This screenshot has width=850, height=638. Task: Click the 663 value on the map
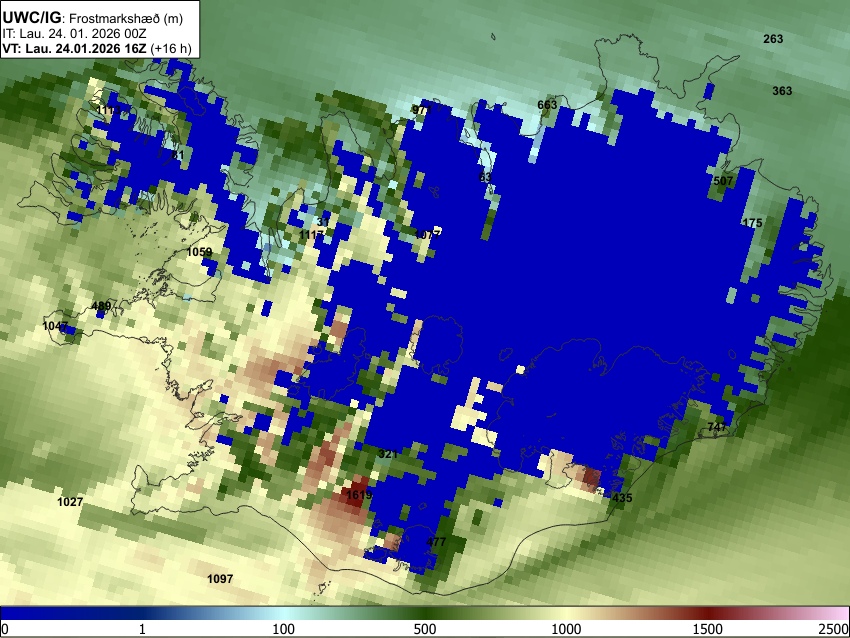coord(547,105)
